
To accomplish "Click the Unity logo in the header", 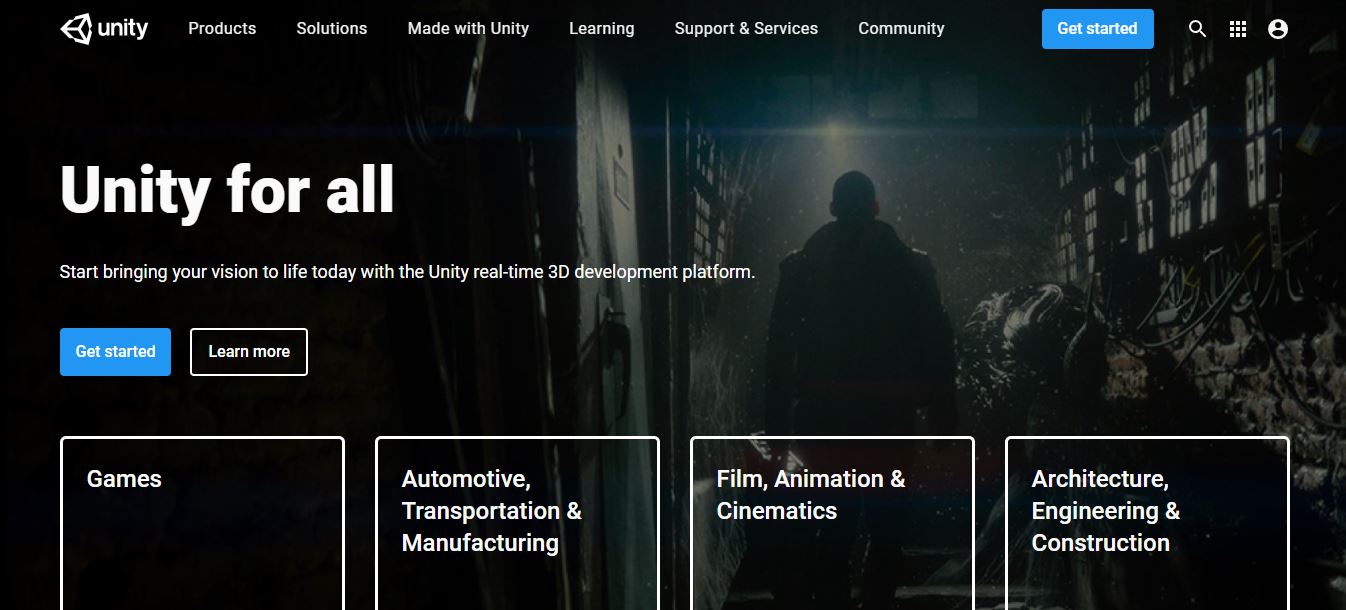I will [104, 29].
